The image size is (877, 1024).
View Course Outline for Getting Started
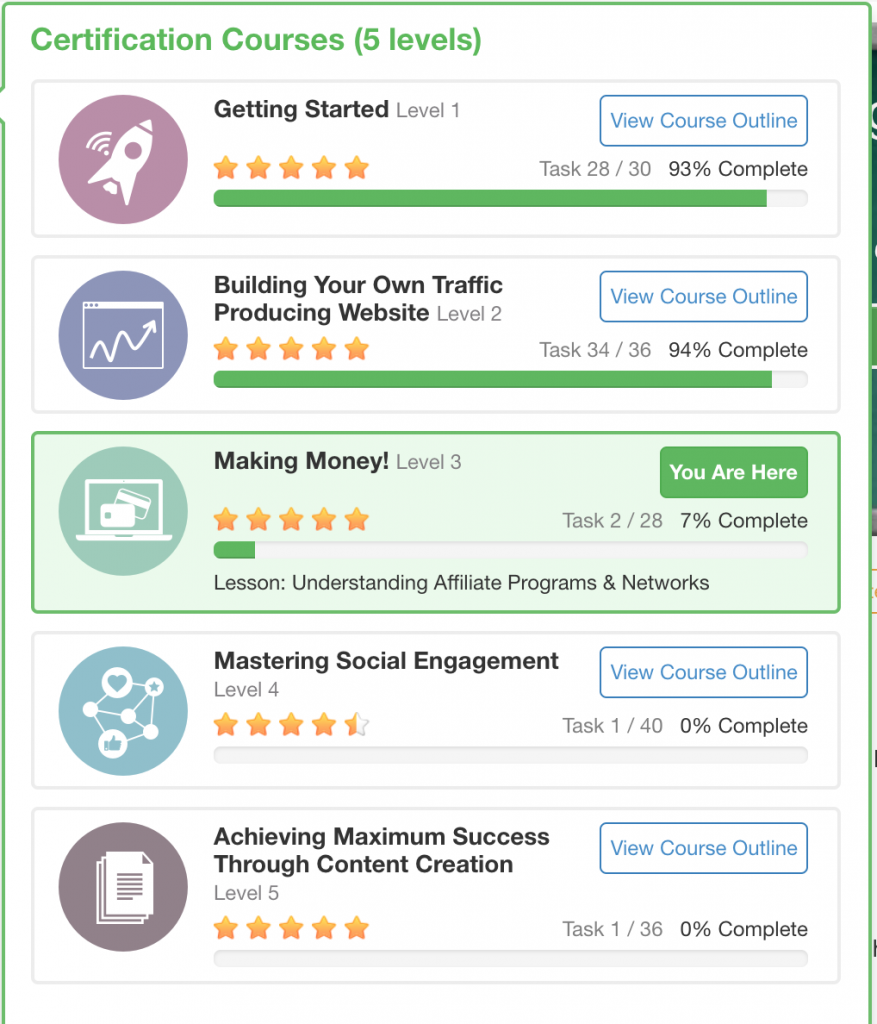coord(703,121)
